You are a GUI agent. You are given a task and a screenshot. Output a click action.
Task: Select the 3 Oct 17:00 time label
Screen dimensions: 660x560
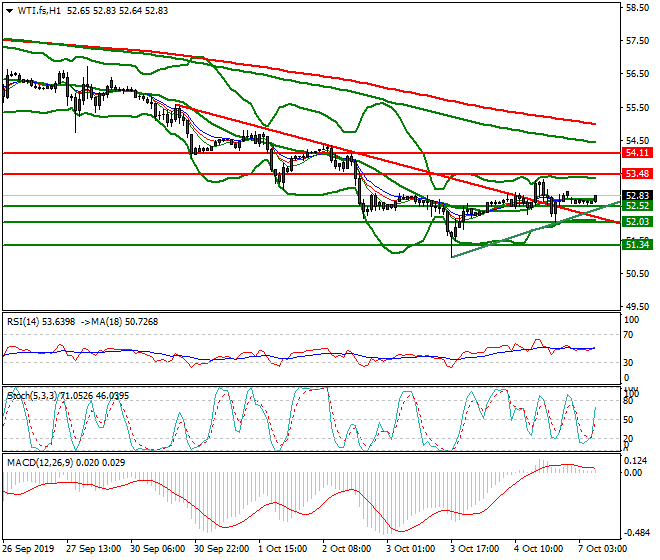(474, 549)
